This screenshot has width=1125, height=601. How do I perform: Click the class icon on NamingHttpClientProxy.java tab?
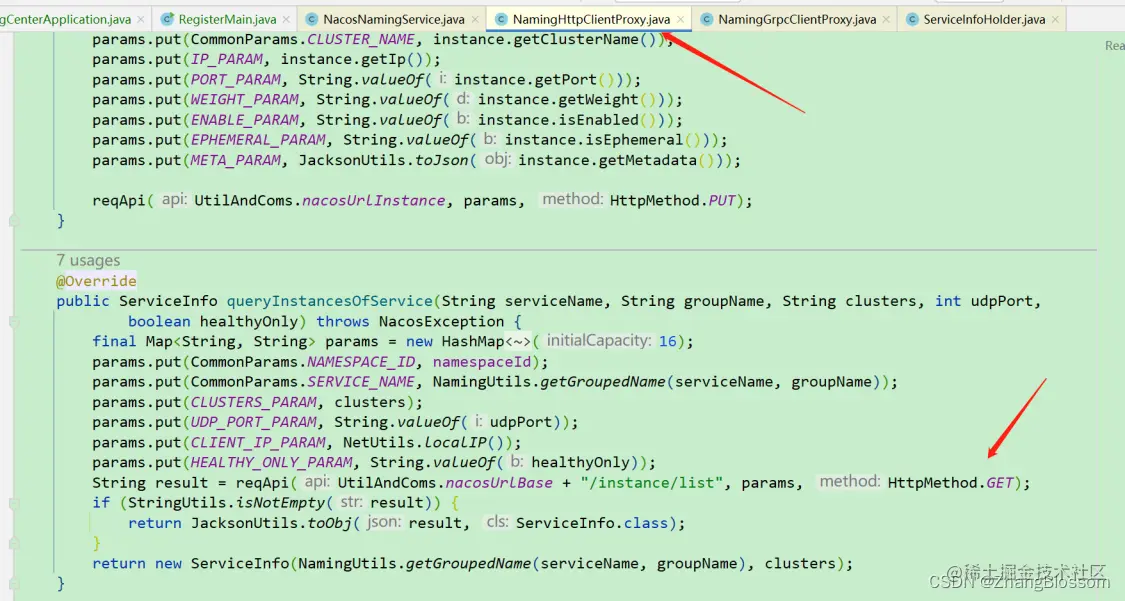(501, 19)
